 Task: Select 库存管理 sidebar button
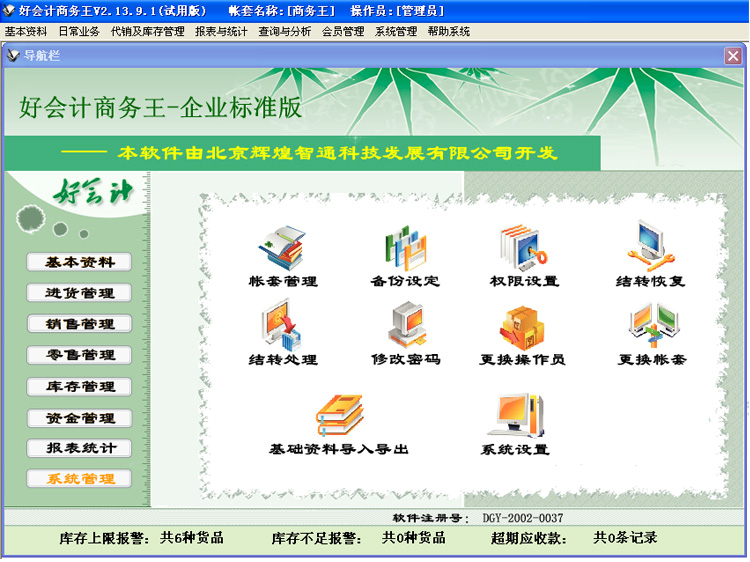pos(79,386)
